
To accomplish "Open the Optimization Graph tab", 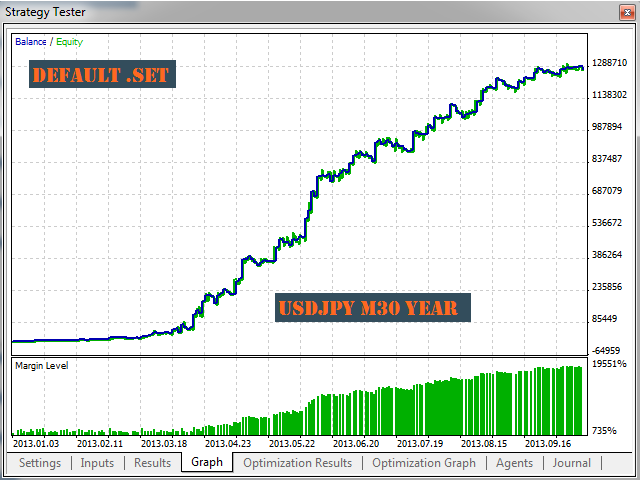I will coord(424,463).
